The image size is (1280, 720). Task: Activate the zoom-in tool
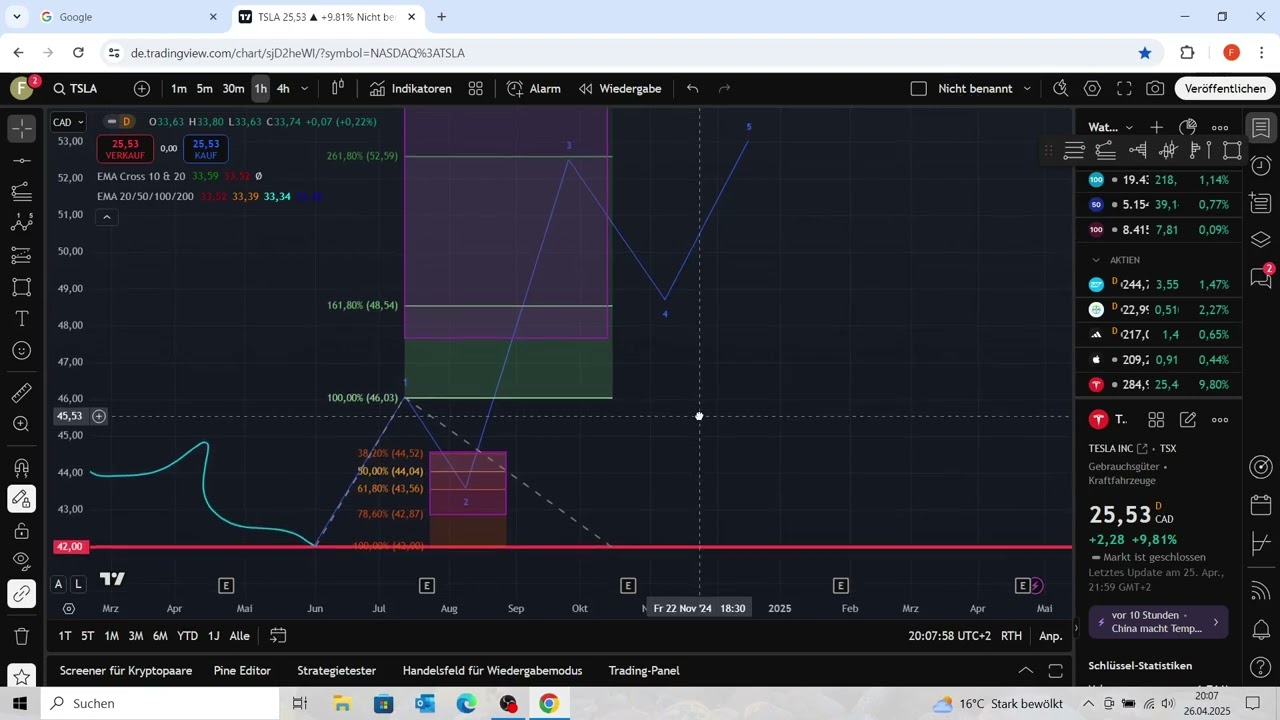(22, 424)
